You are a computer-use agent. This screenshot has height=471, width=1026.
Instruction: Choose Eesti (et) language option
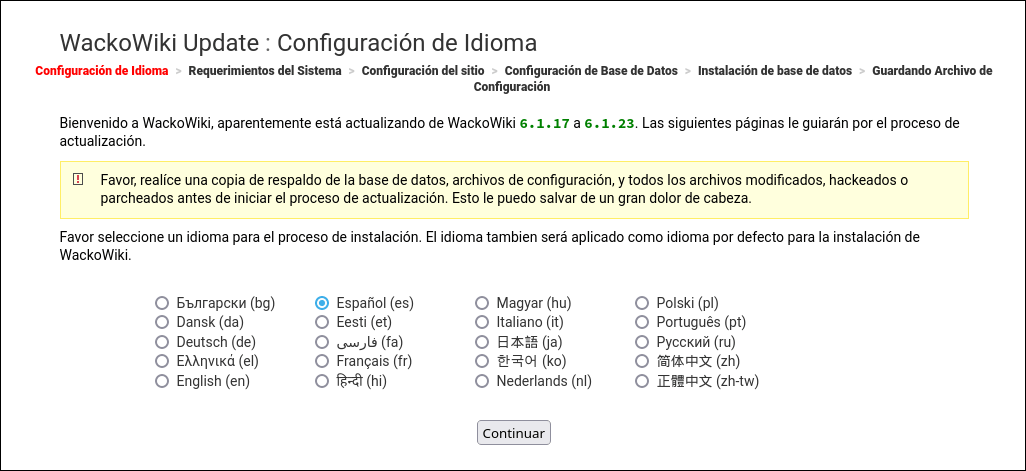coord(322,322)
